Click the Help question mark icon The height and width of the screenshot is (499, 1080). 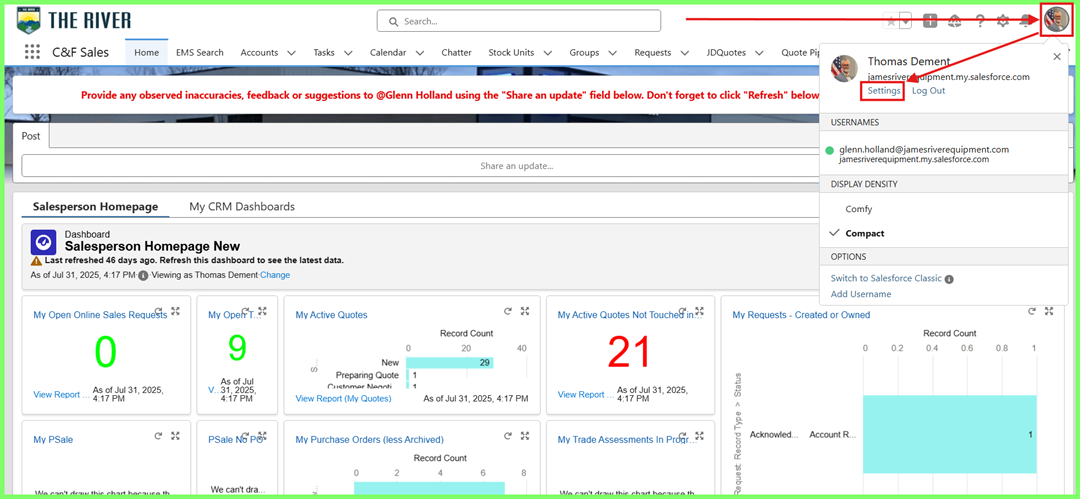[x=980, y=21]
